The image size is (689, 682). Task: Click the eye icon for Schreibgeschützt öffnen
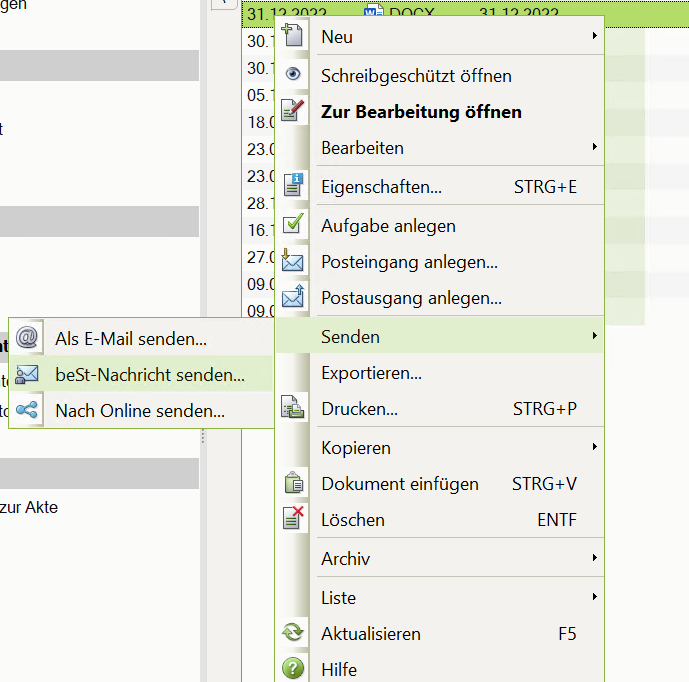point(293,74)
